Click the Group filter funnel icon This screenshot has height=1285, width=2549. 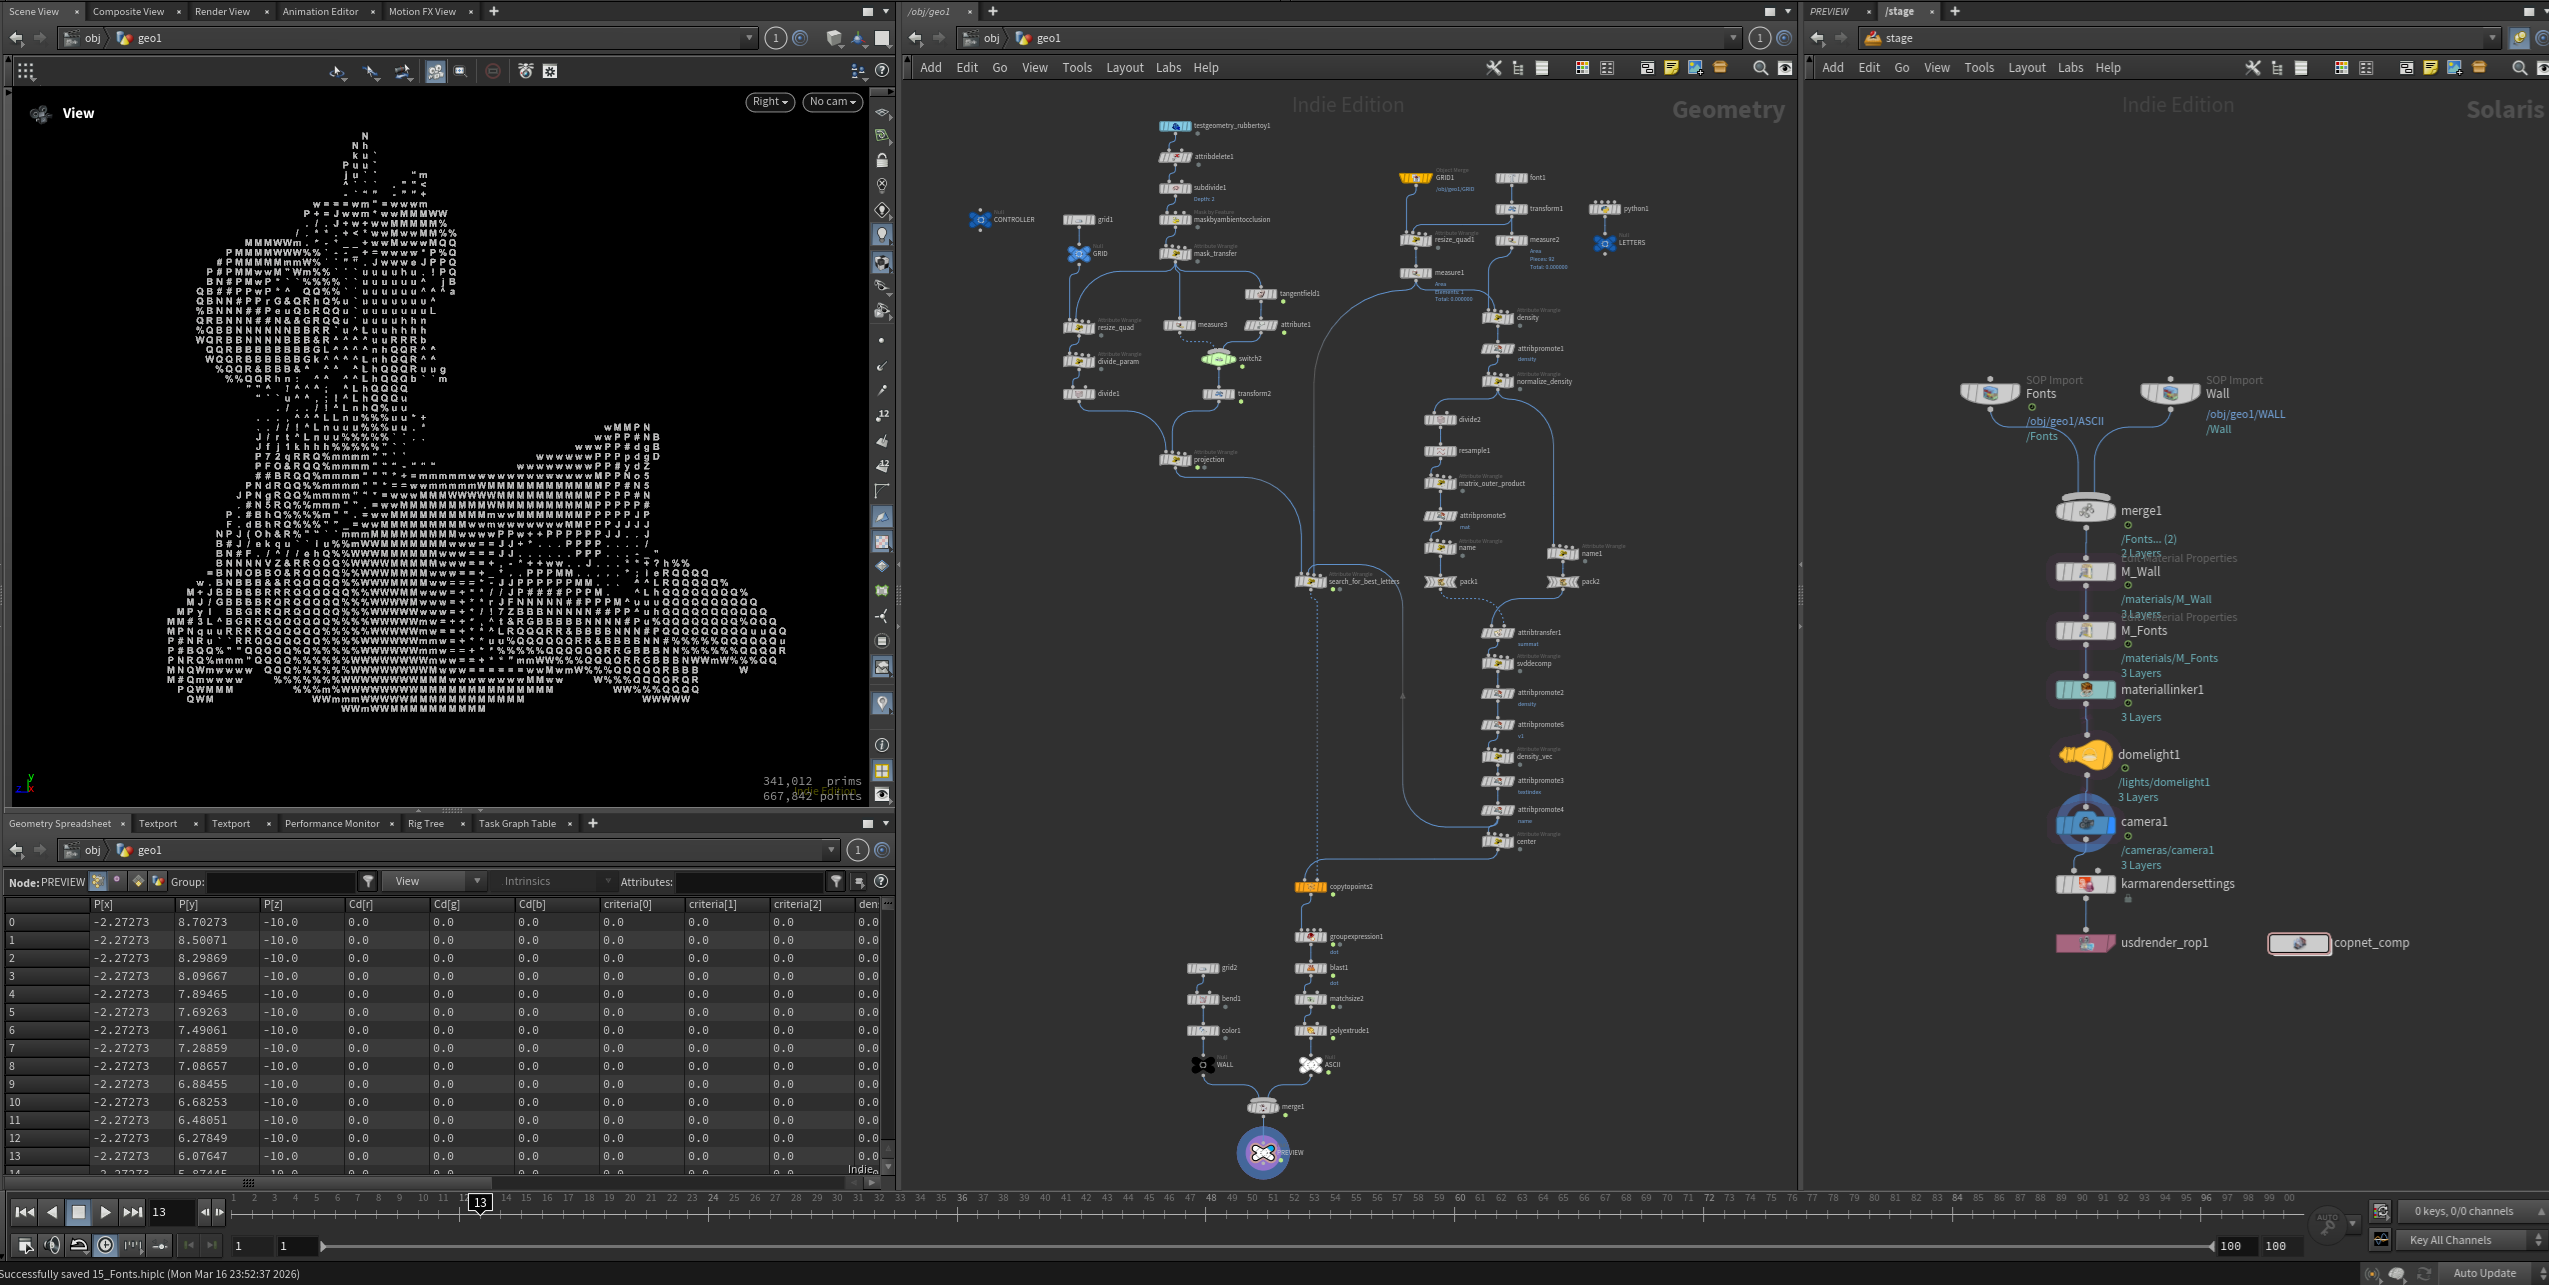[368, 881]
